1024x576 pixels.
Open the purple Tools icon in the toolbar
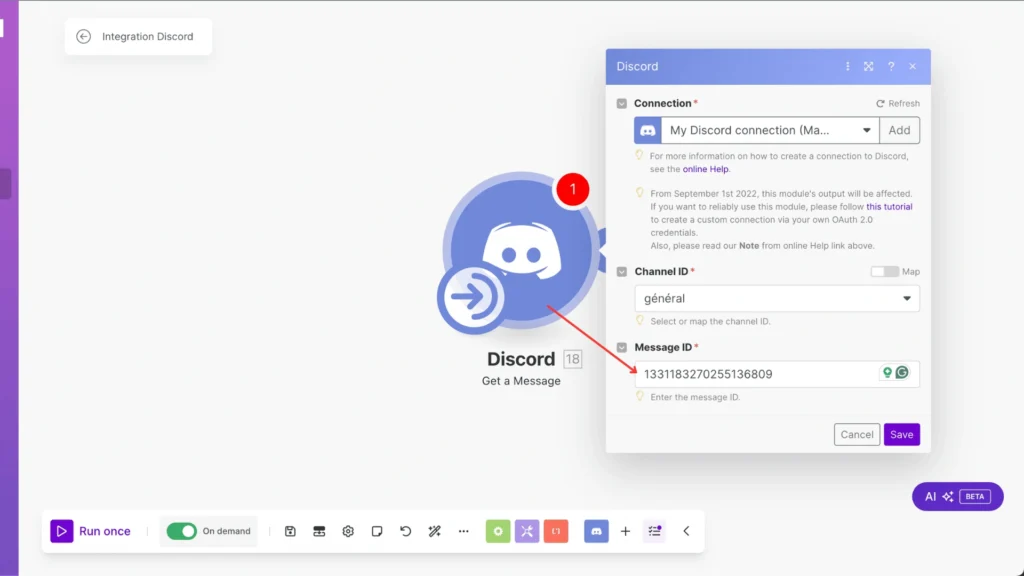[x=527, y=531]
